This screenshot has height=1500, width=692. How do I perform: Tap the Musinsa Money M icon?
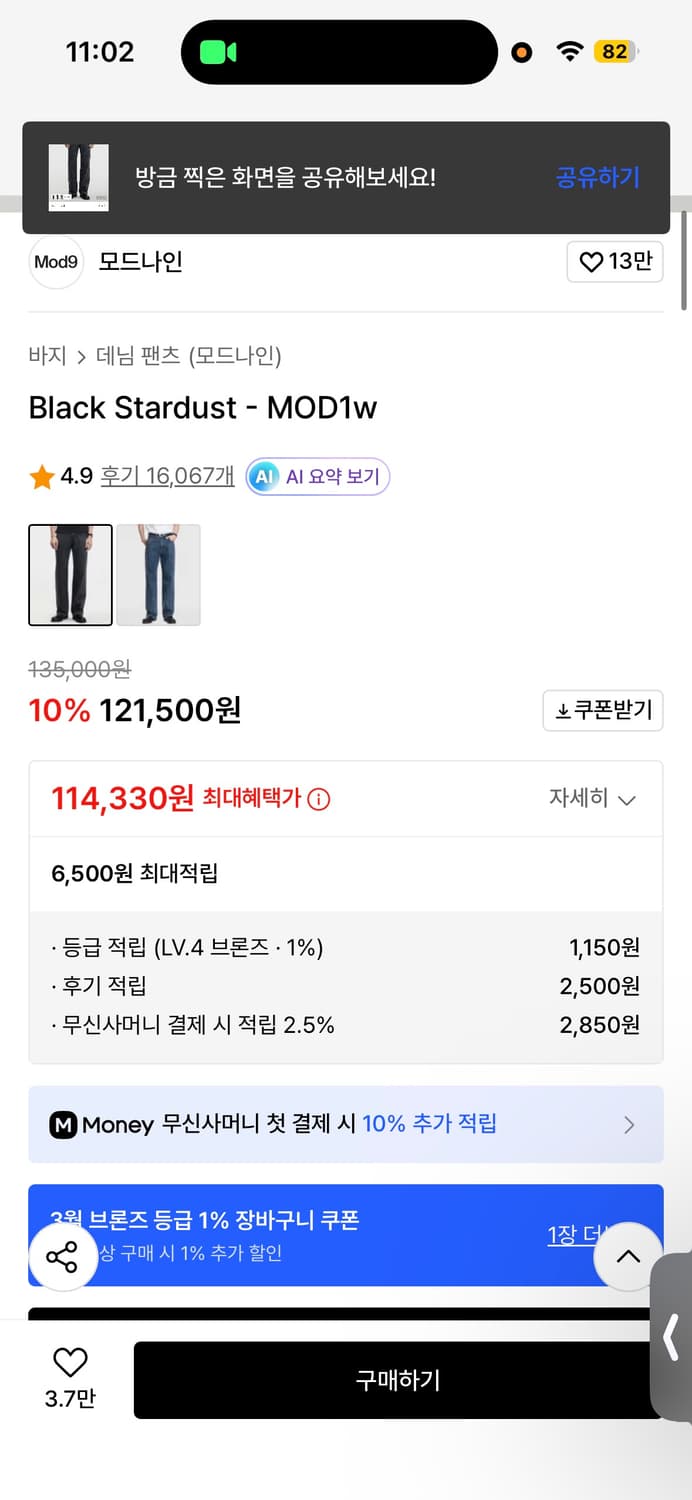(x=65, y=1124)
